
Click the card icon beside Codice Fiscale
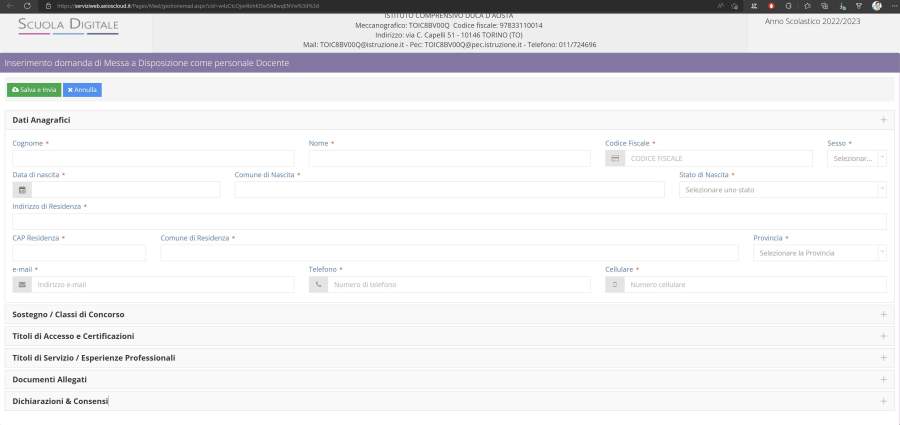(615, 159)
